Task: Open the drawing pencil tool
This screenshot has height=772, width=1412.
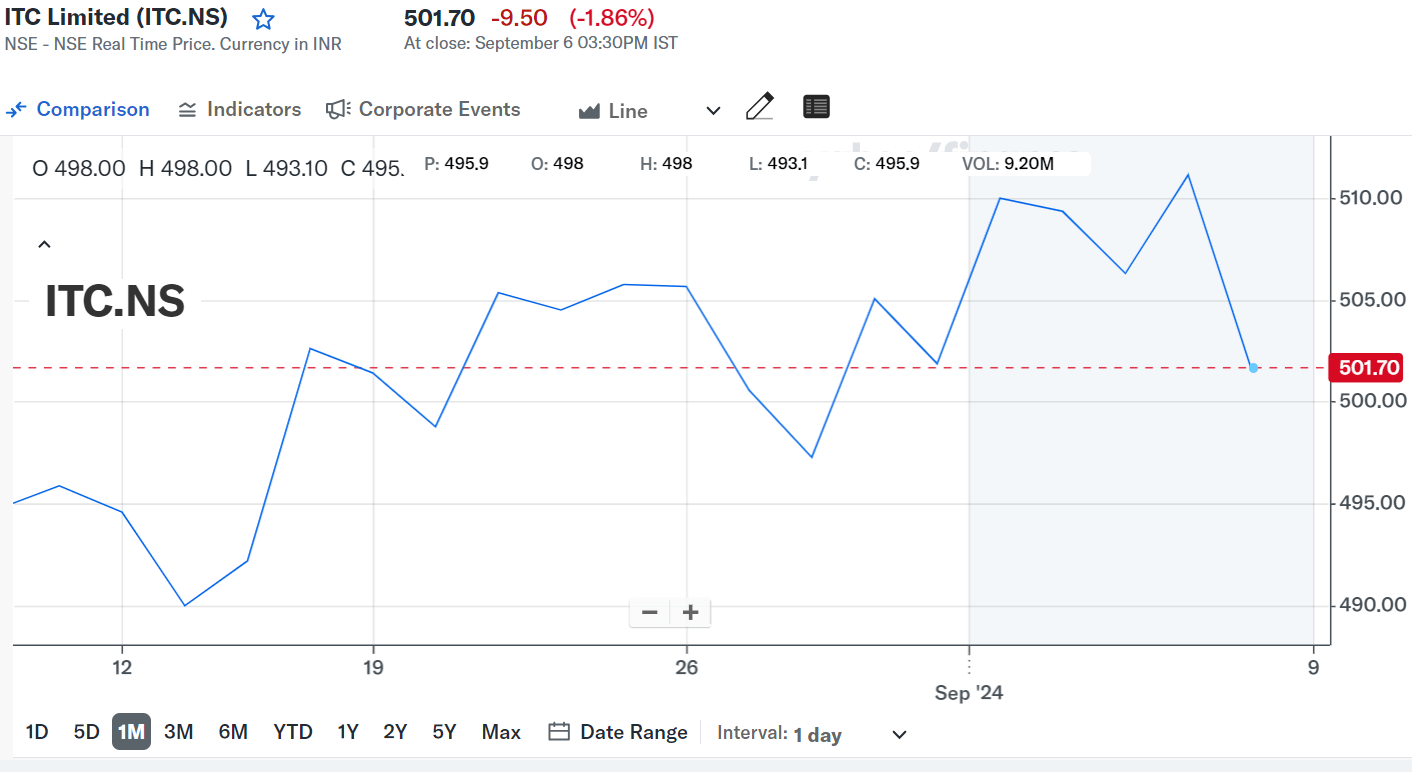Action: tap(760, 105)
